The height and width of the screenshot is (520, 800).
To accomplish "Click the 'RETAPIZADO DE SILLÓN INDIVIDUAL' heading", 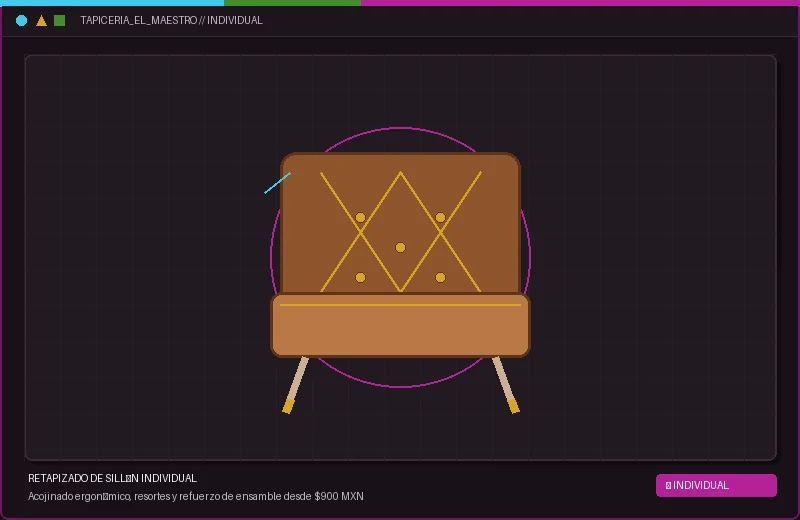I will pos(112,478).
